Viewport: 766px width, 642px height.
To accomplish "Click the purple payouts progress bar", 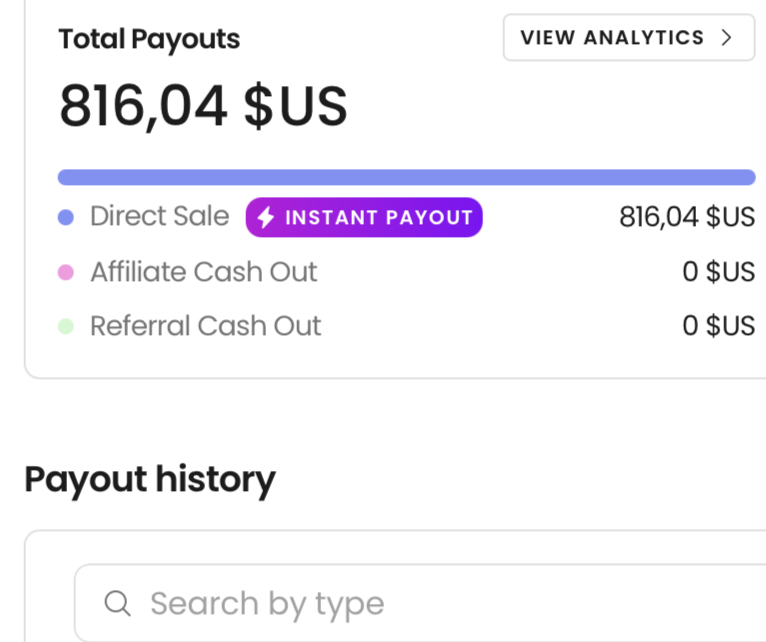I will coord(406,177).
